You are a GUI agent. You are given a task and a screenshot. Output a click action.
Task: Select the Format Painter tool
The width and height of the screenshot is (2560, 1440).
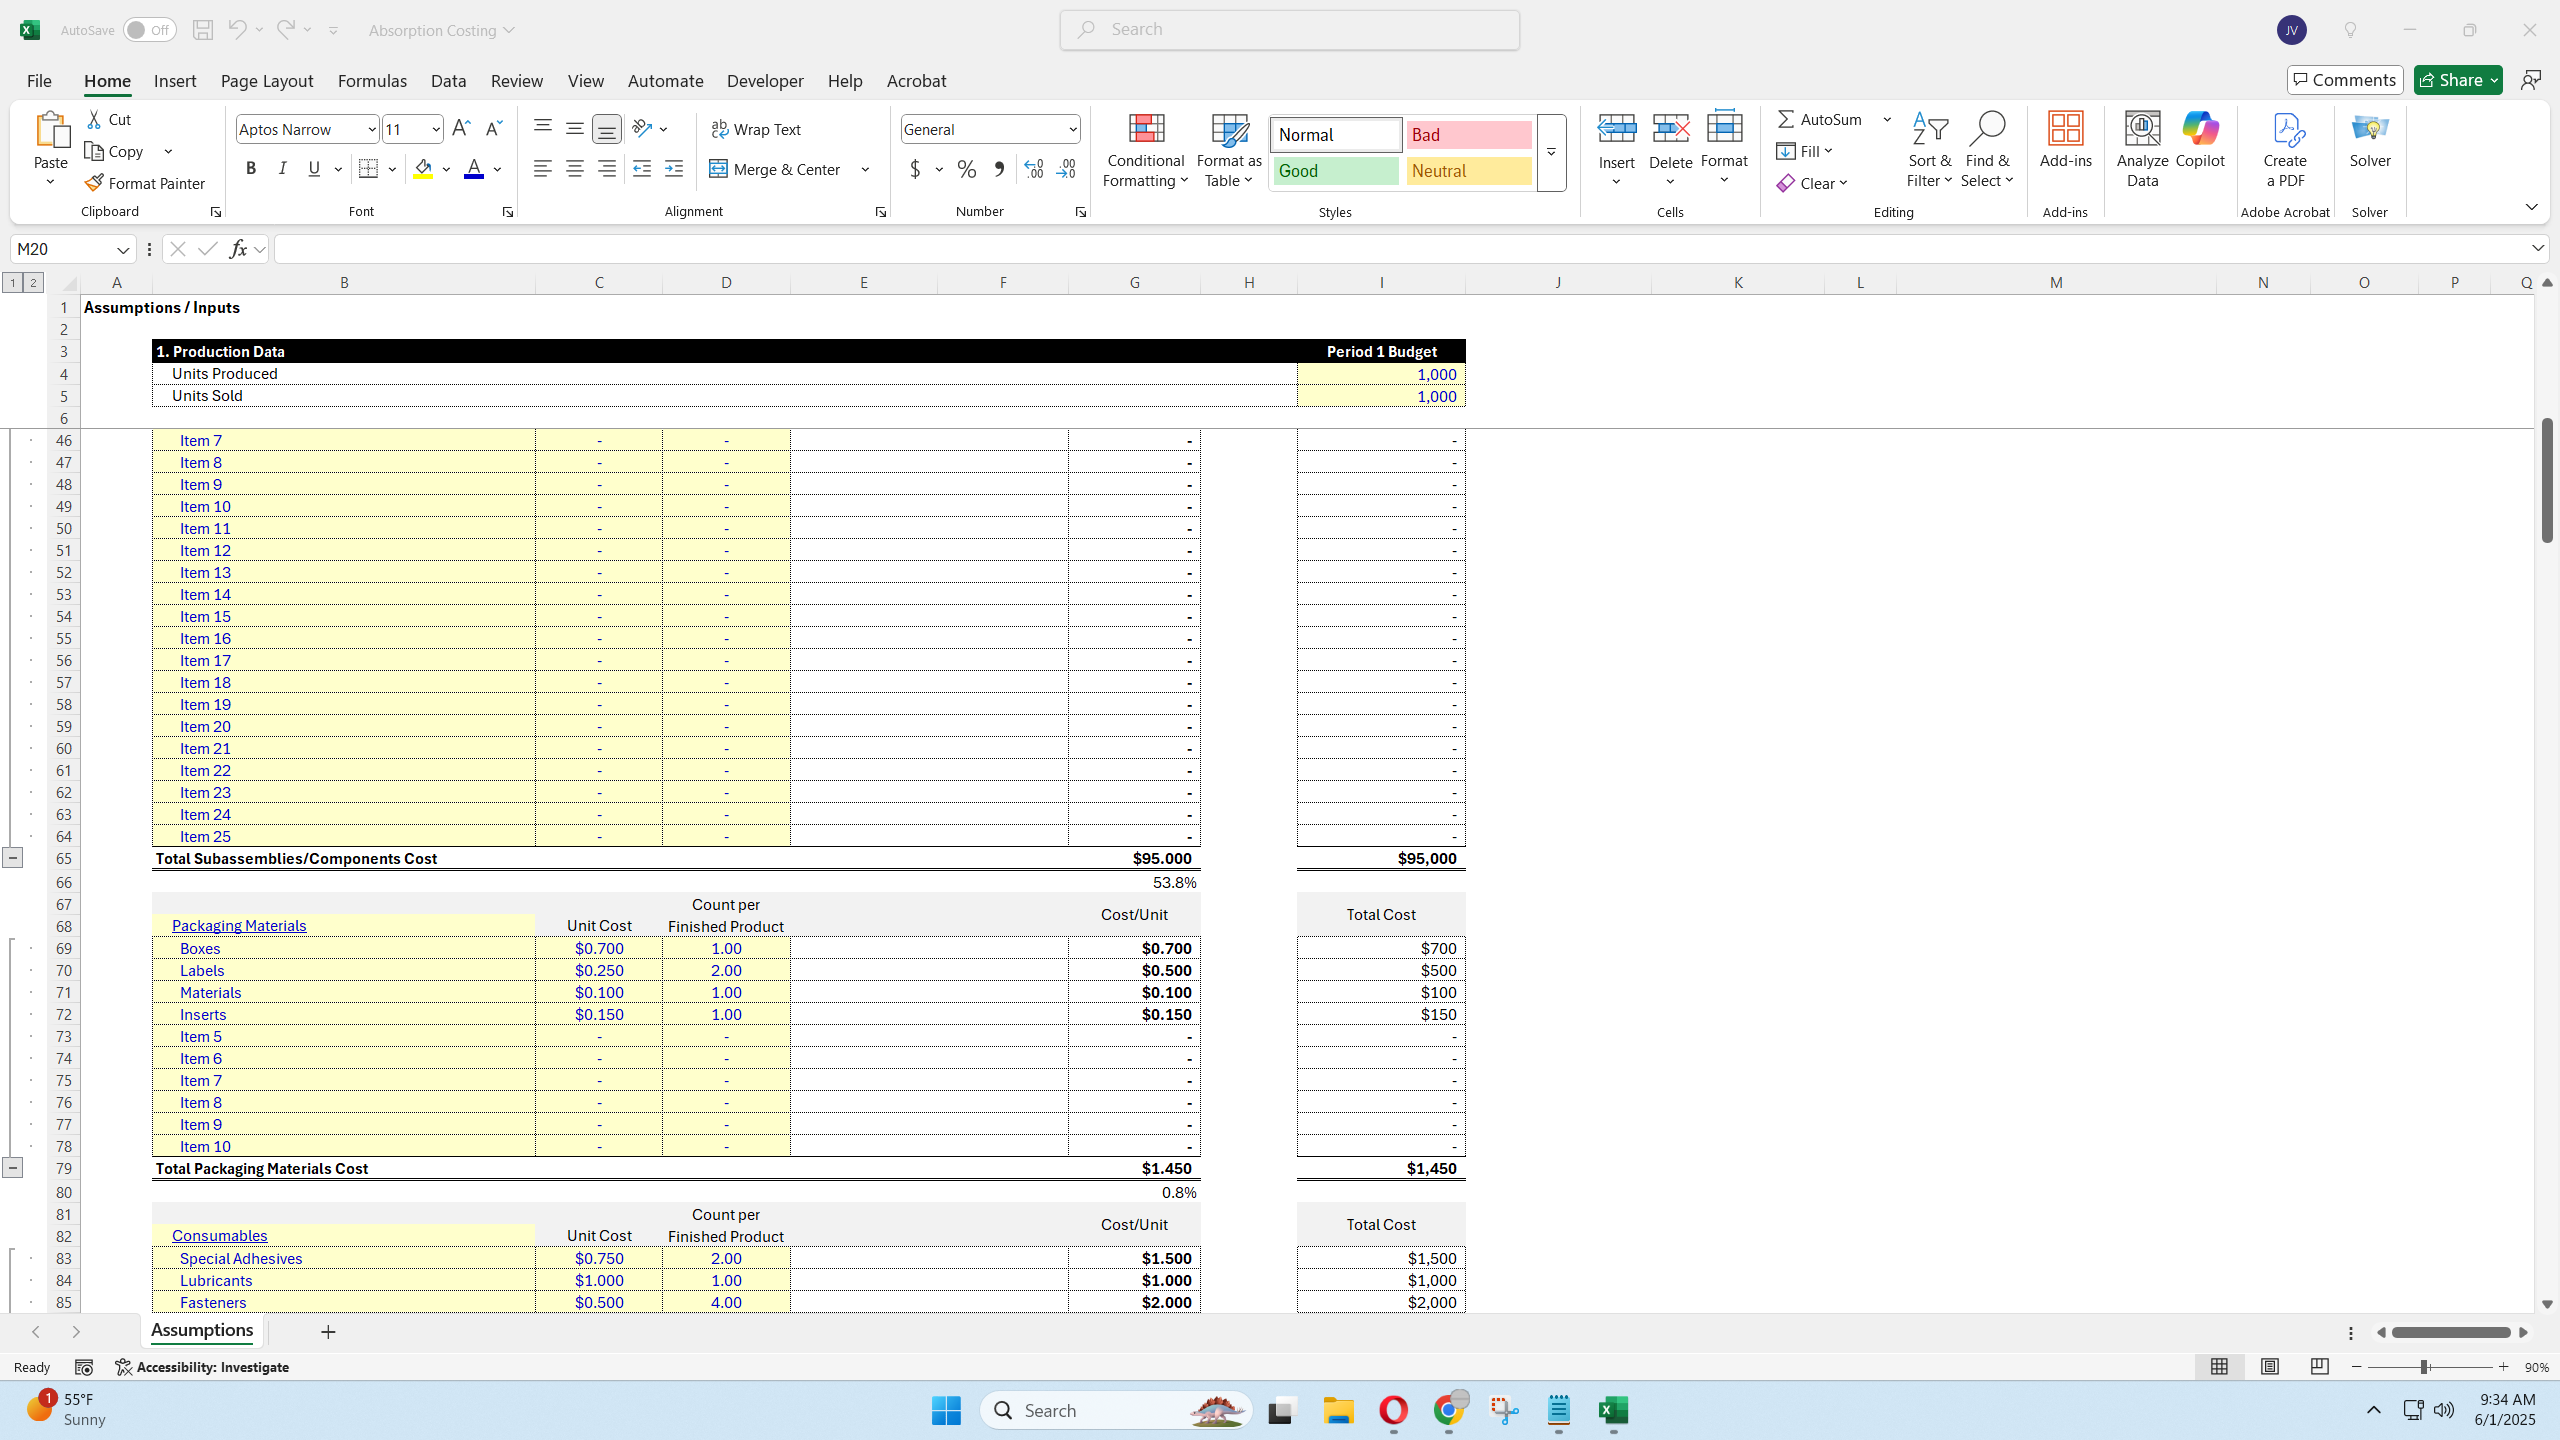(x=146, y=183)
